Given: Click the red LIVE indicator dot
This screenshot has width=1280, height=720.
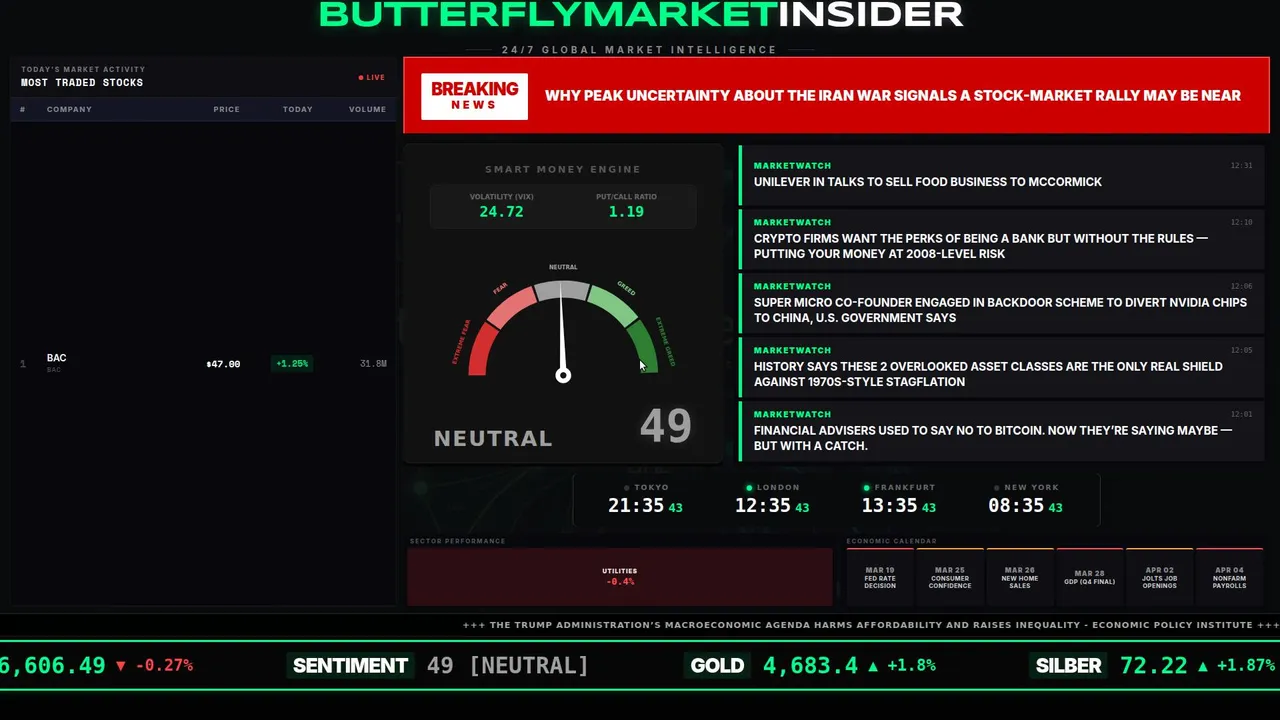Looking at the screenshot, I should pyautogui.click(x=361, y=78).
